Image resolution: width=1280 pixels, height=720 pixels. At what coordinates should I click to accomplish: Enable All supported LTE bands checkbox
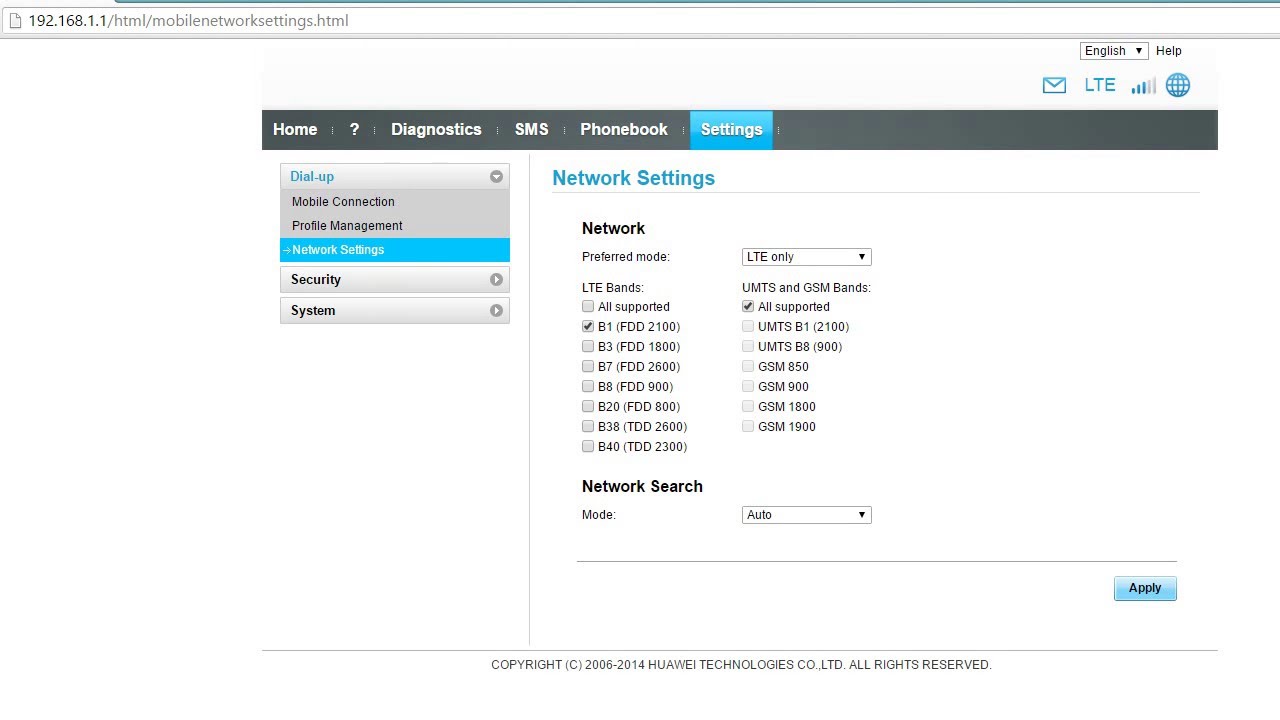(588, 307)
